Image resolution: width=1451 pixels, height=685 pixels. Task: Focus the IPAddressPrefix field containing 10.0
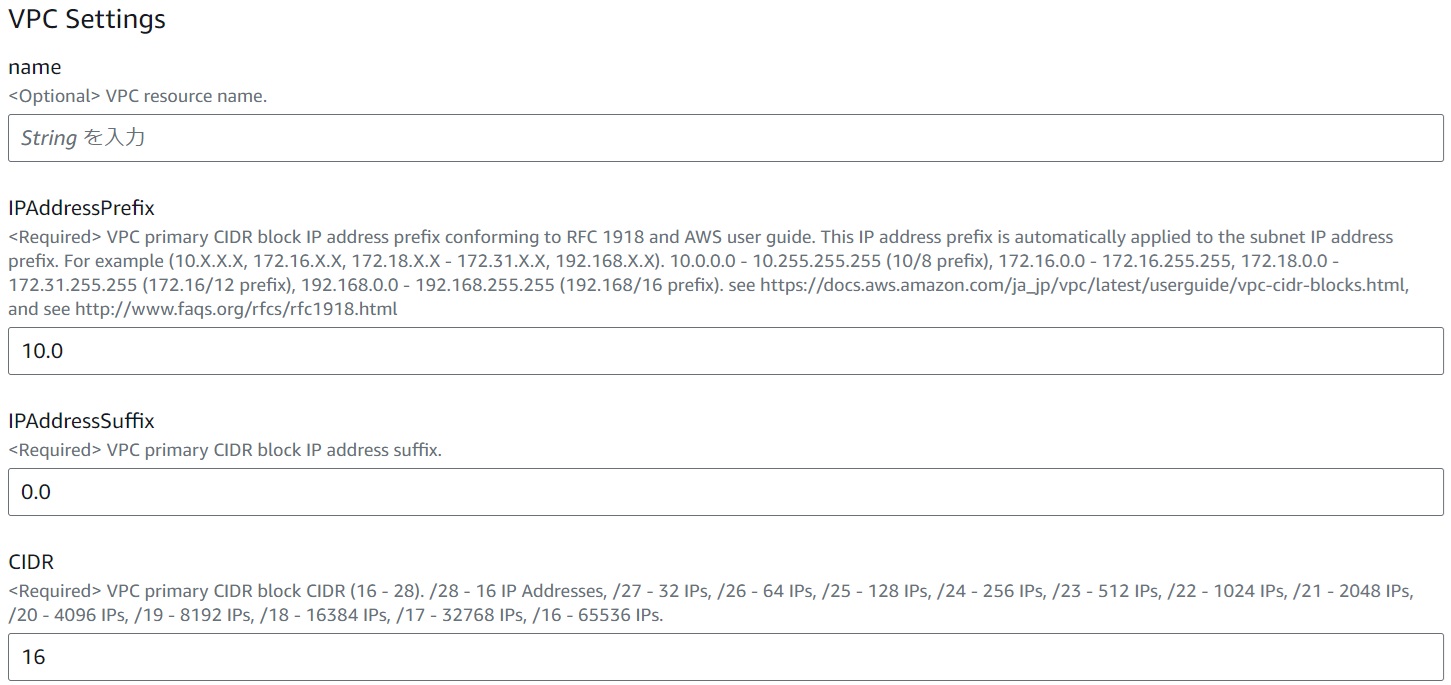point(725,351)
